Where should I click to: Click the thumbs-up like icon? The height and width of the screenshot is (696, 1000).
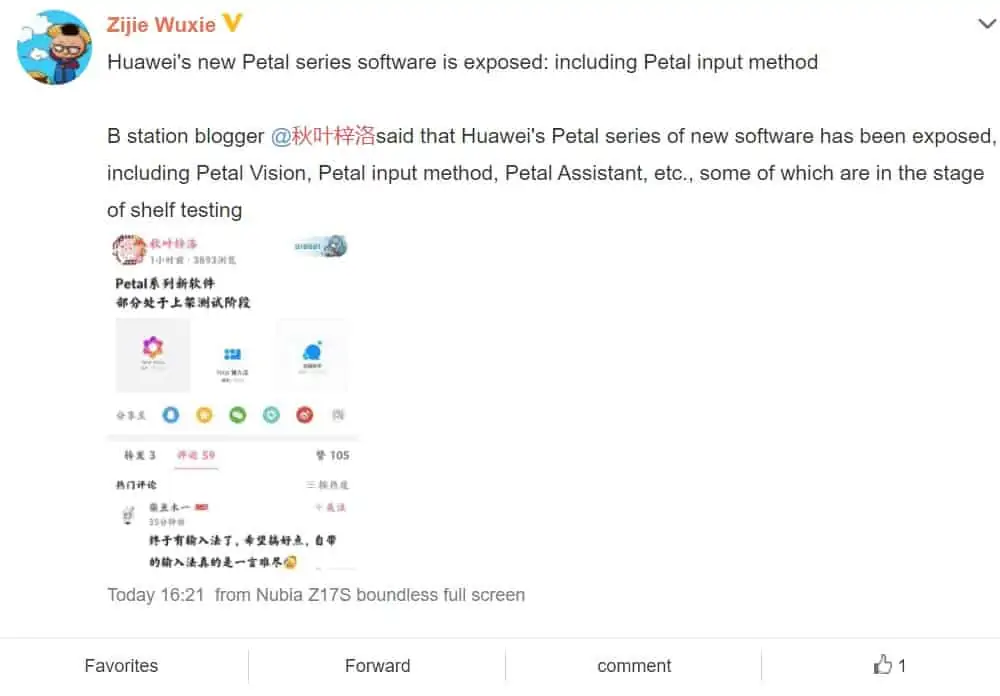coord(883,665)
